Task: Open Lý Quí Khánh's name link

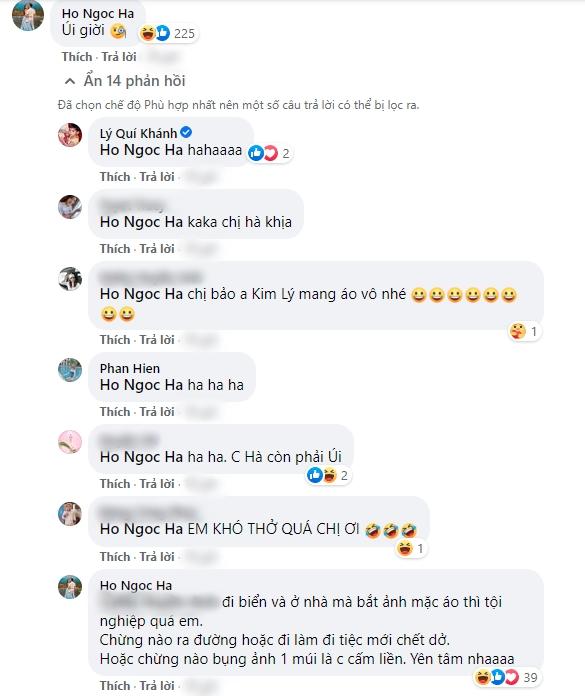Action: pyautogui.click(x=138, y=133)
